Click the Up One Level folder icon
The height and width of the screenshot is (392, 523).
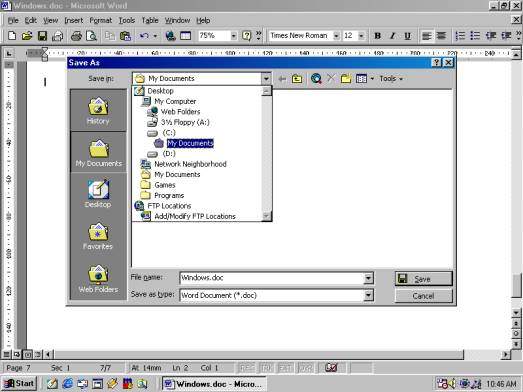(x=297, y=79)
